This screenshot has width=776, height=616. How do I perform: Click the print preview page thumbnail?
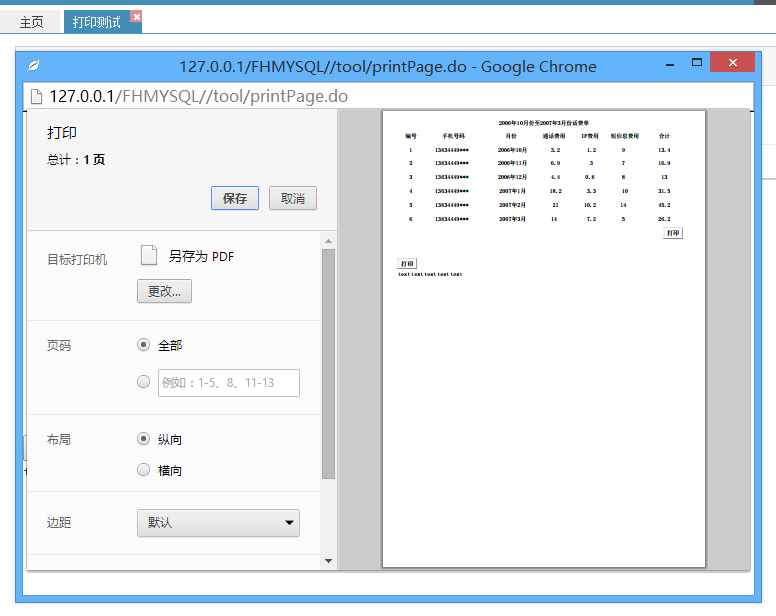pyautogui.click(x=544, y=339)
